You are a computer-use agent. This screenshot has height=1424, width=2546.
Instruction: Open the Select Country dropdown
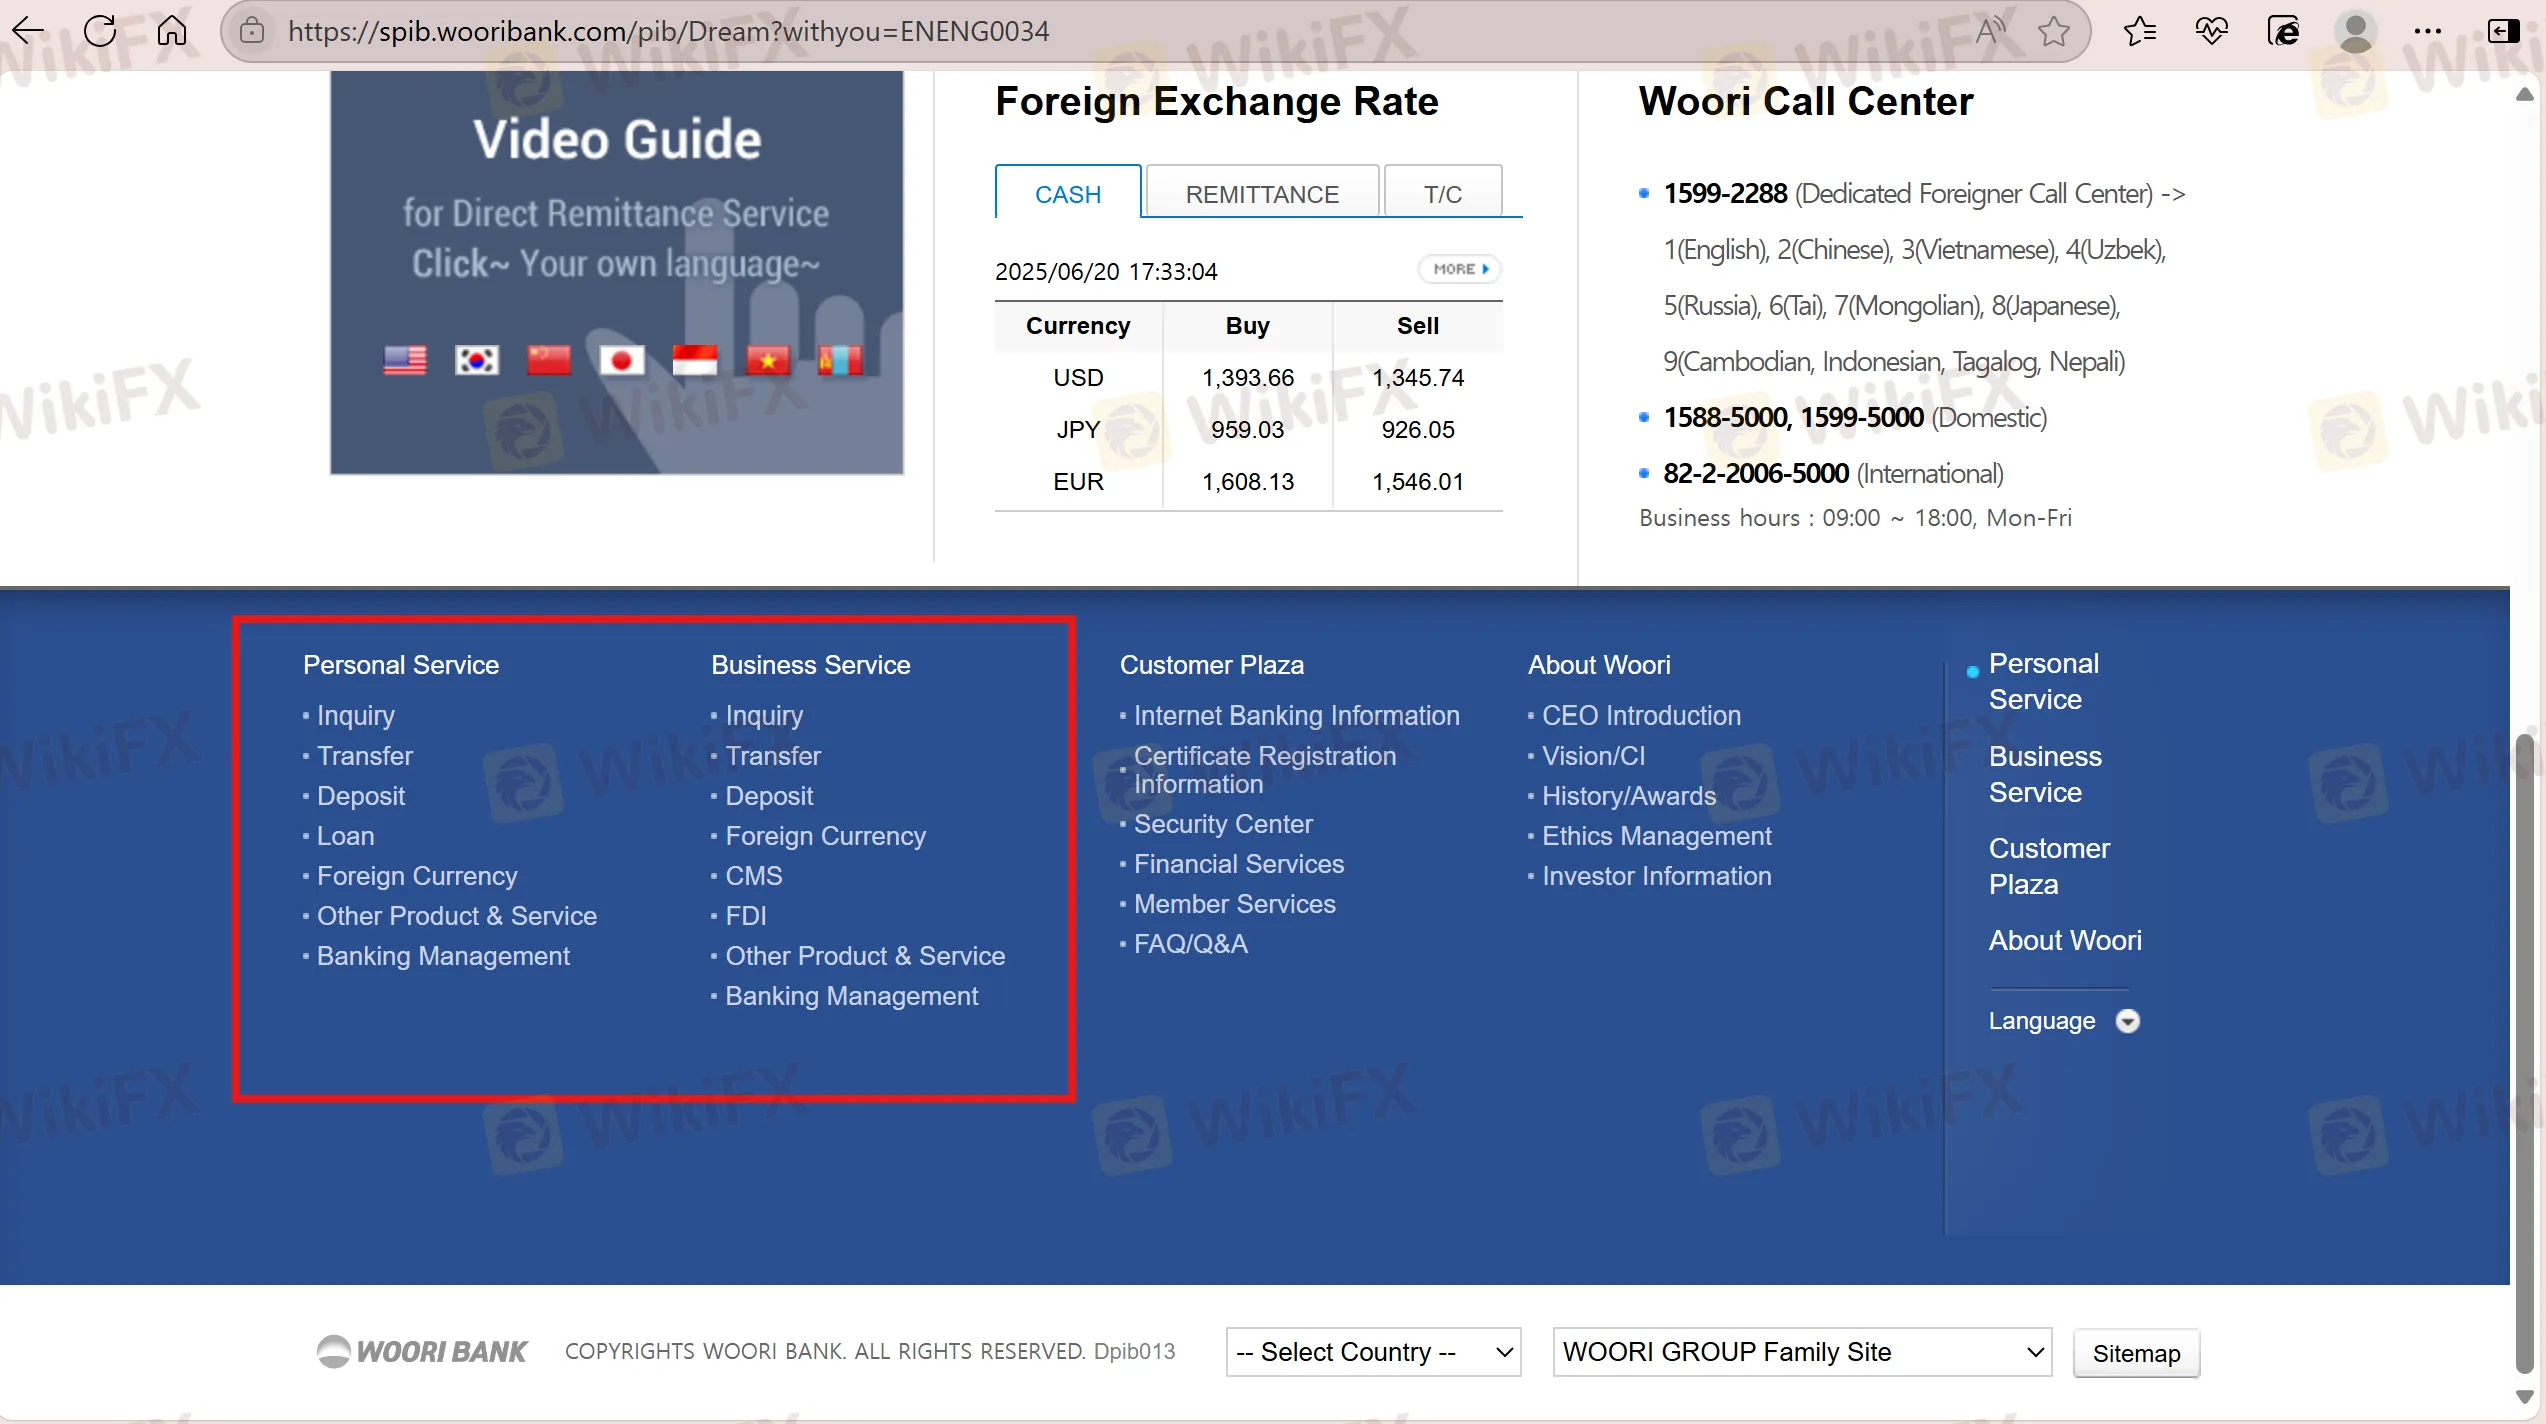pyautogui.click(x=1373, y=1352)
